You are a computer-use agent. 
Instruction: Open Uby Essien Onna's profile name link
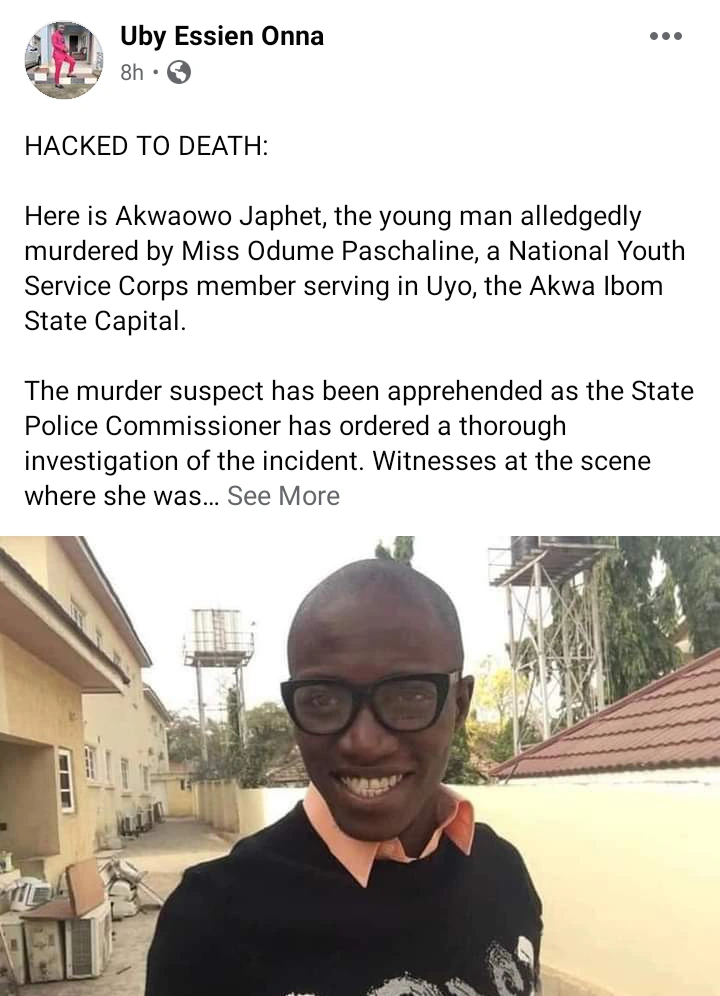tap(222, 36)
